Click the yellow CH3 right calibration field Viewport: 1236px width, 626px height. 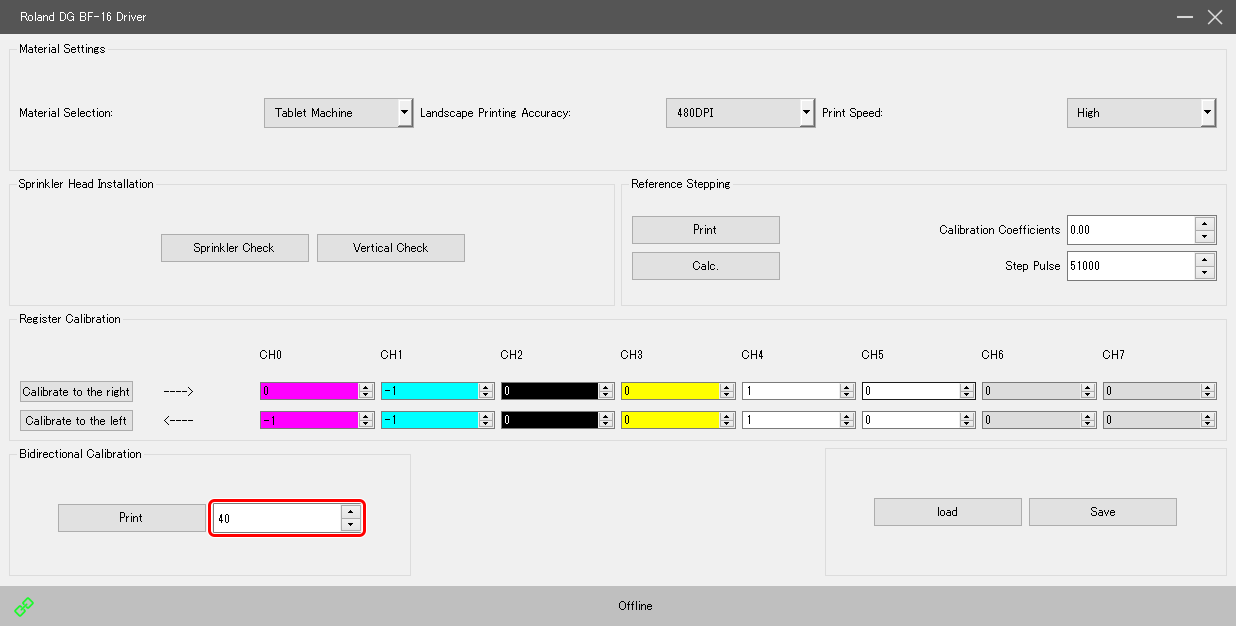coord(669,392)
